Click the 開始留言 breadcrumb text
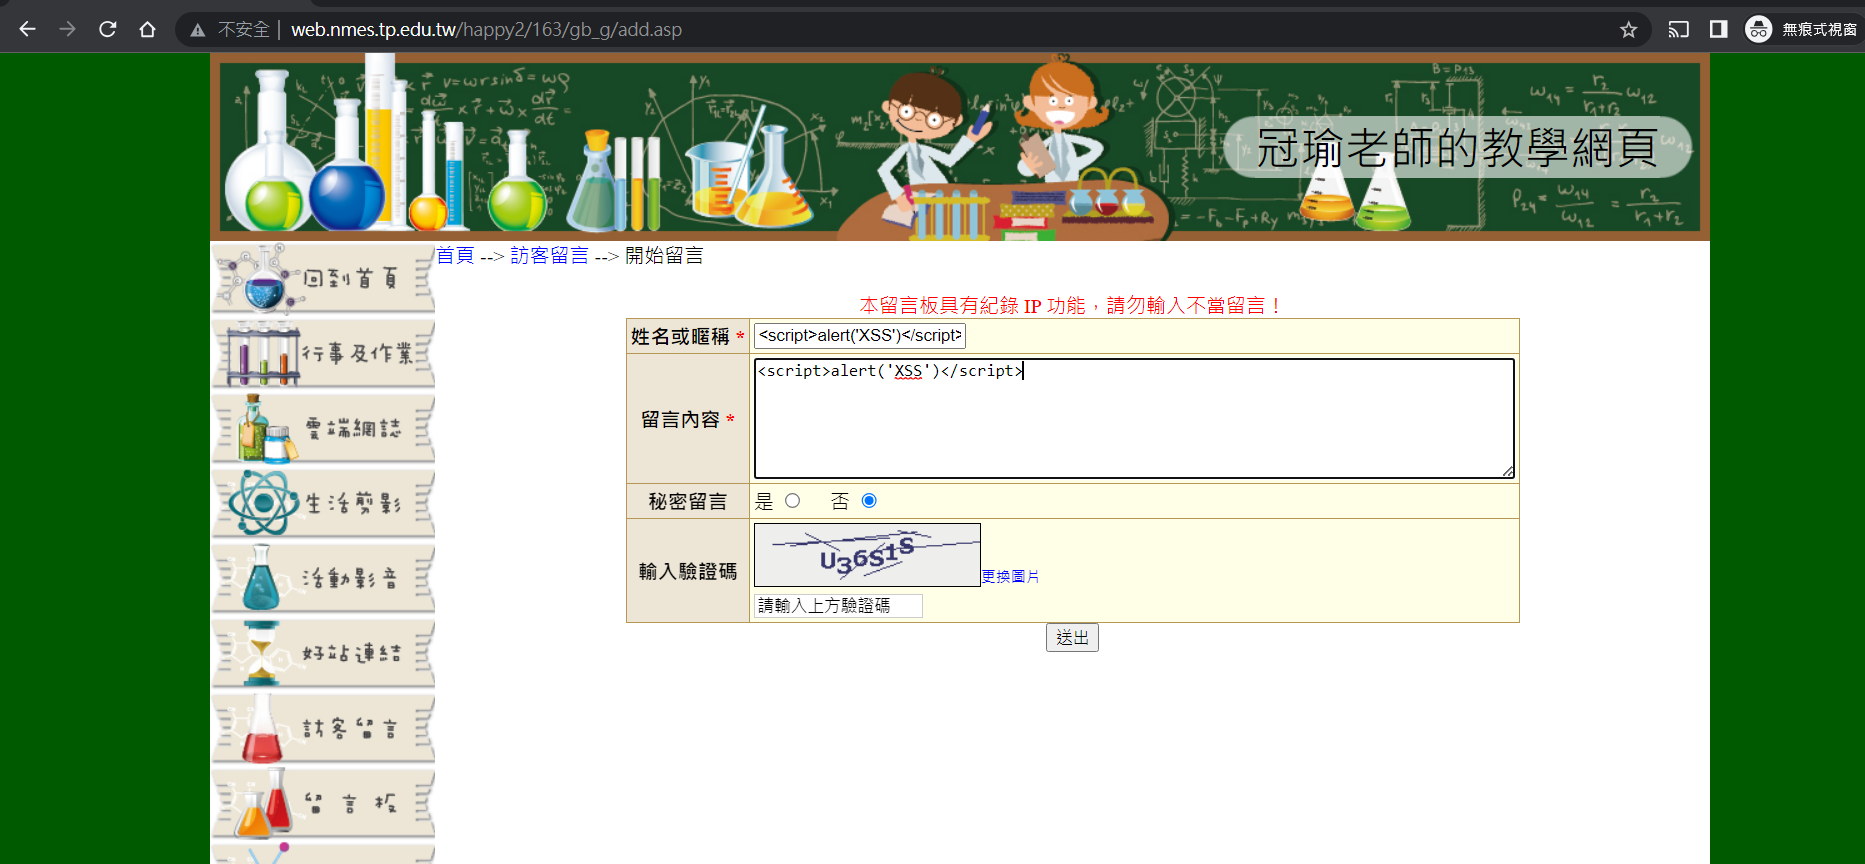Screen dimensions: 1865x864 (x=664, y=256)
